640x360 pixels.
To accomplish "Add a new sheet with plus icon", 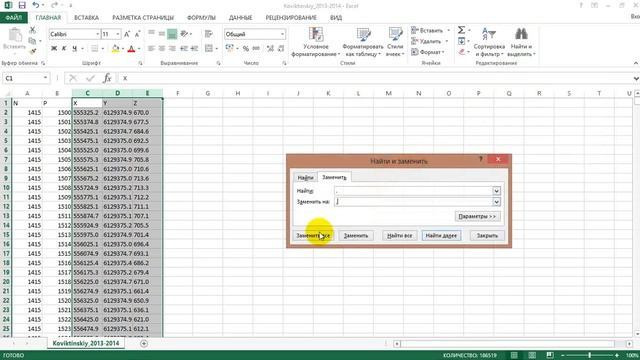I will pos(144,344).
